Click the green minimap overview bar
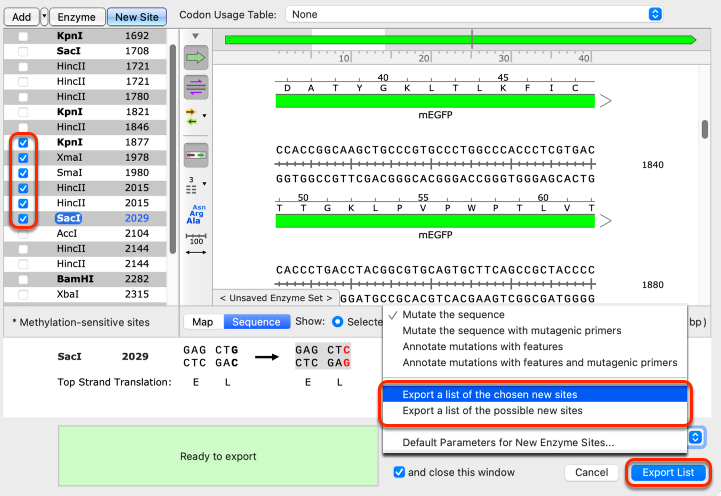Screen dimensions: 721x496 460,40
